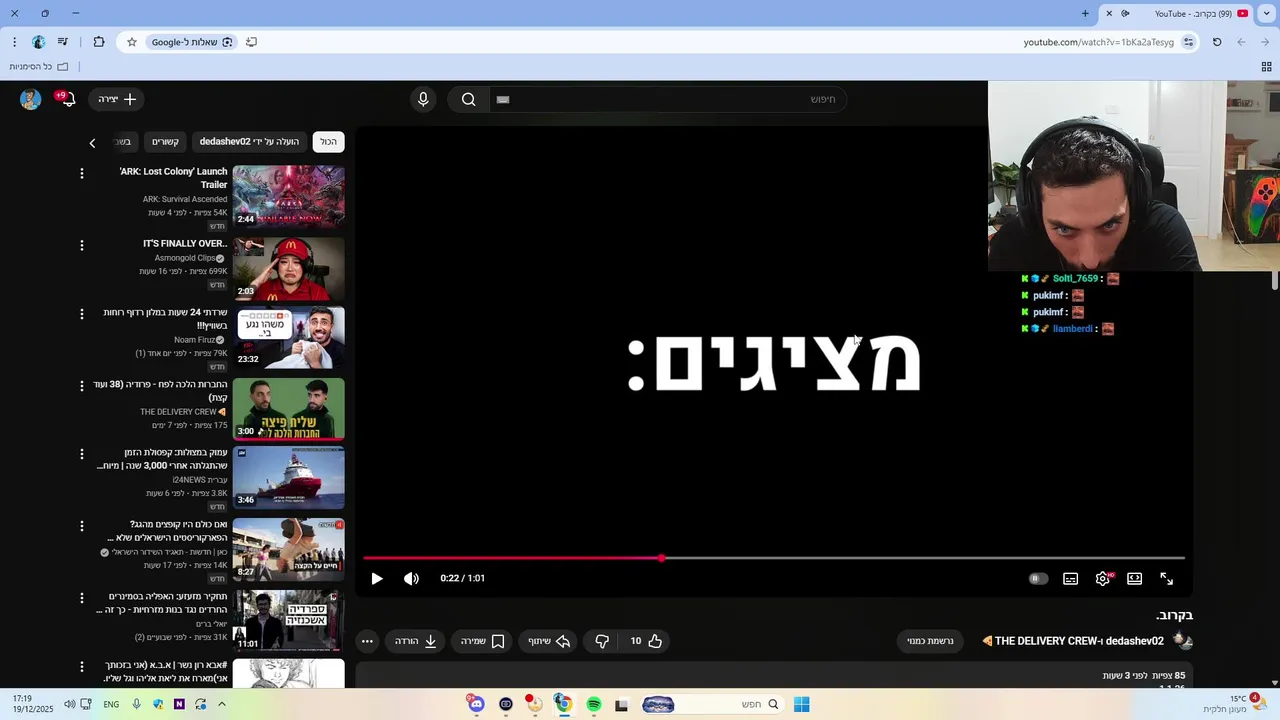Open Chrome apps grid in bookmarks bar
The height and width of the screenshot is (720, 1280).
[x=1266, y=67]
